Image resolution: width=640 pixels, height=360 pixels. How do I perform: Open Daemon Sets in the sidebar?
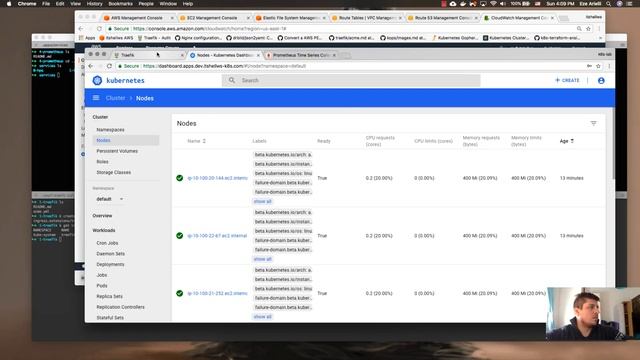click(111, 253)
